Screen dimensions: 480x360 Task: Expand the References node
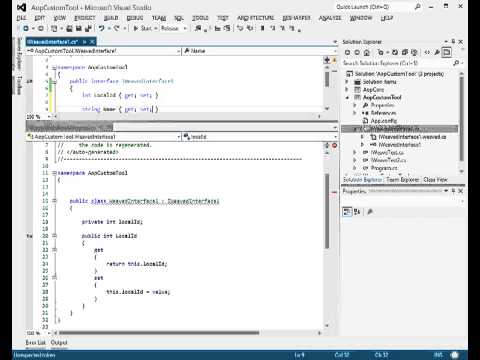tap(355, 113)
